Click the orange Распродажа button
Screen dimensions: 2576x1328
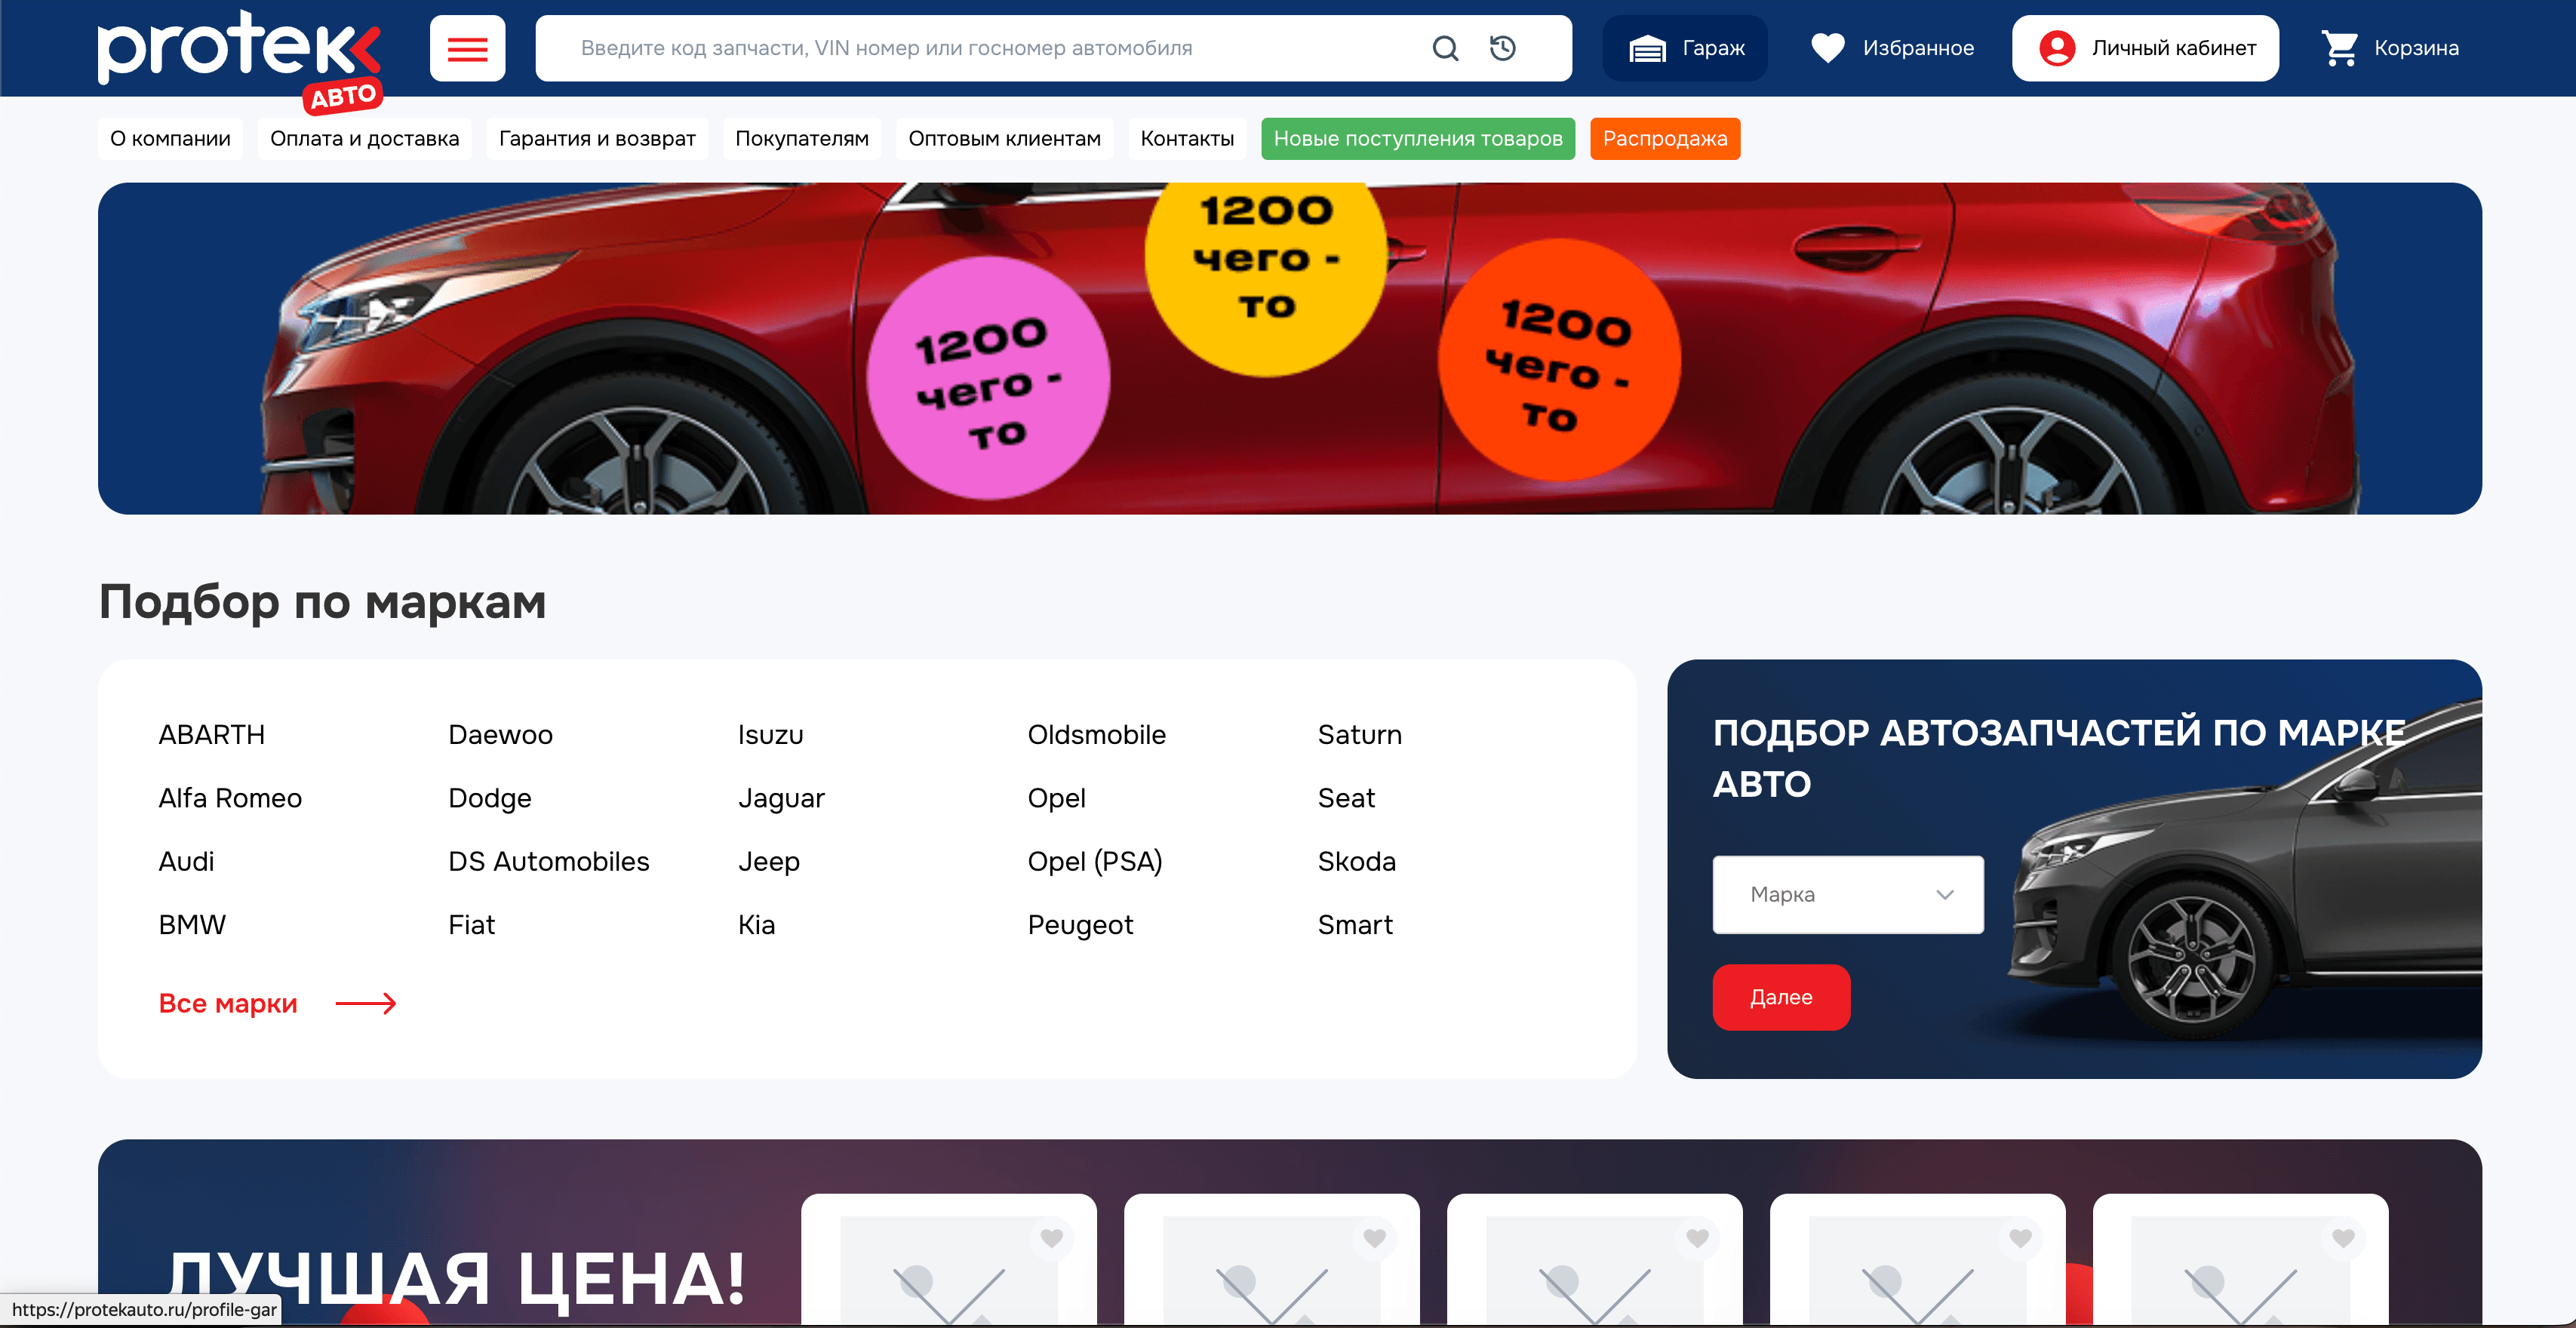coord(1664,139)
